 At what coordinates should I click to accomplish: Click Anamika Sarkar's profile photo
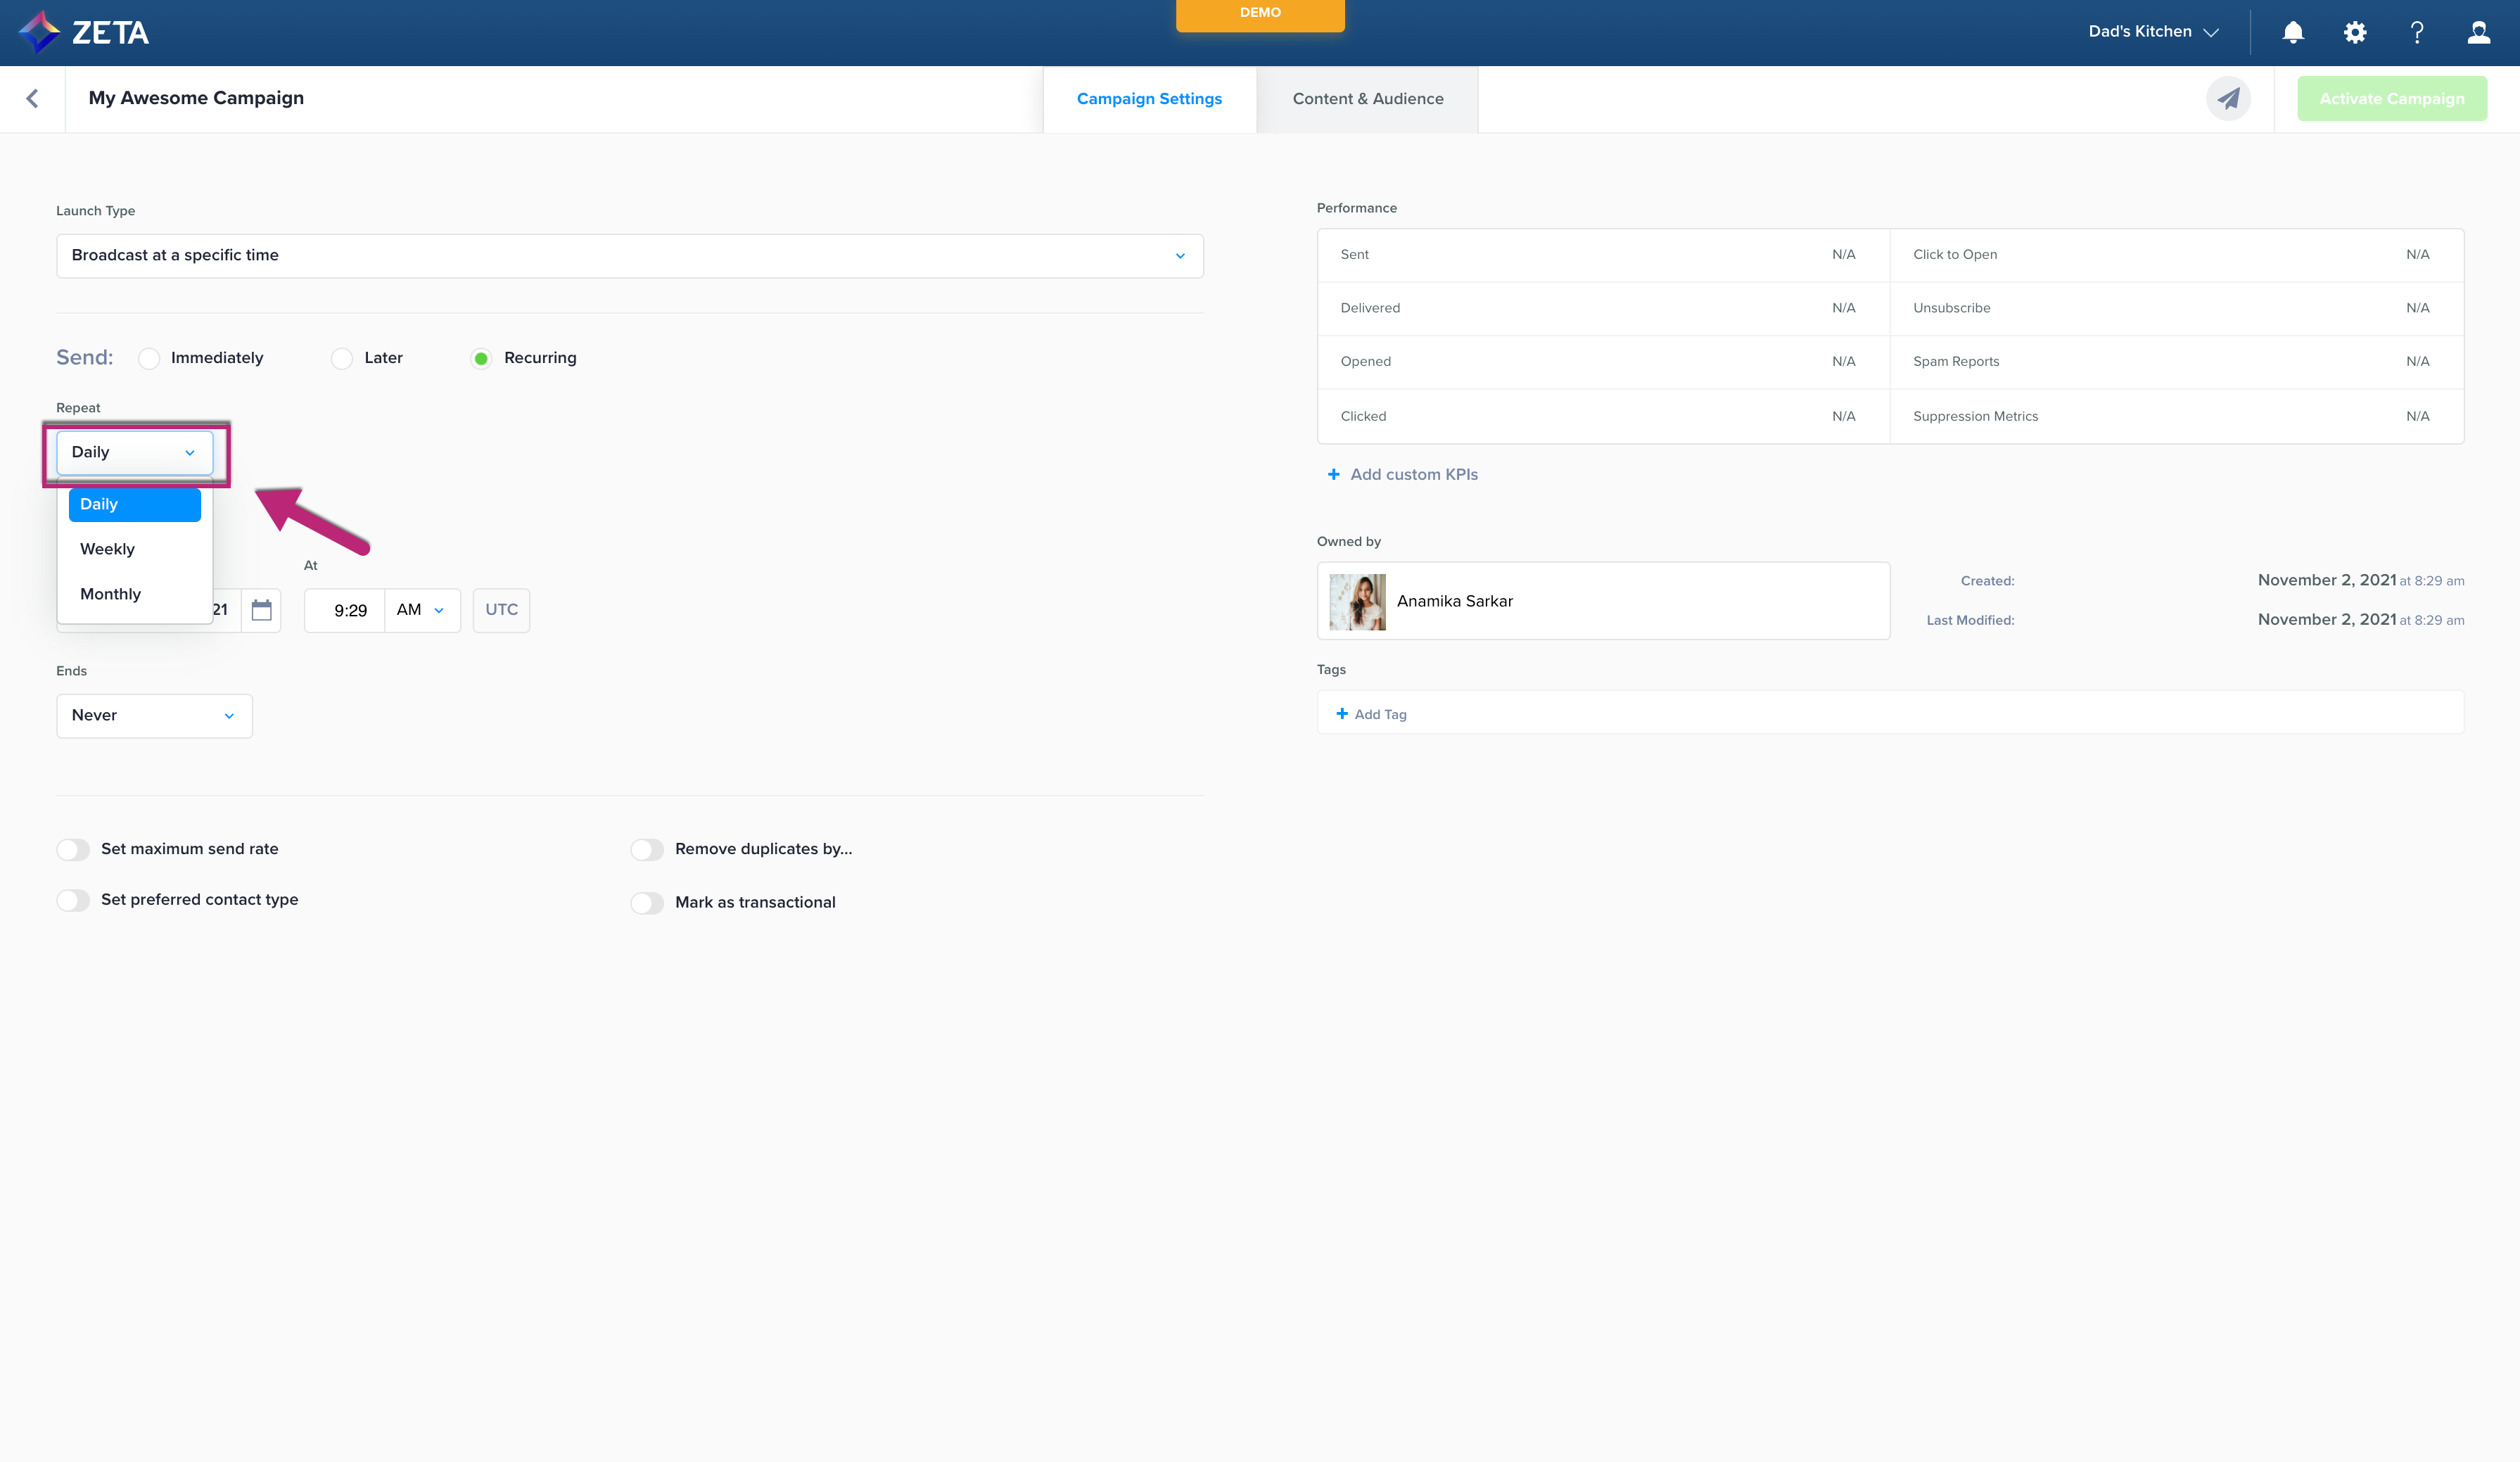(1357, 601)
